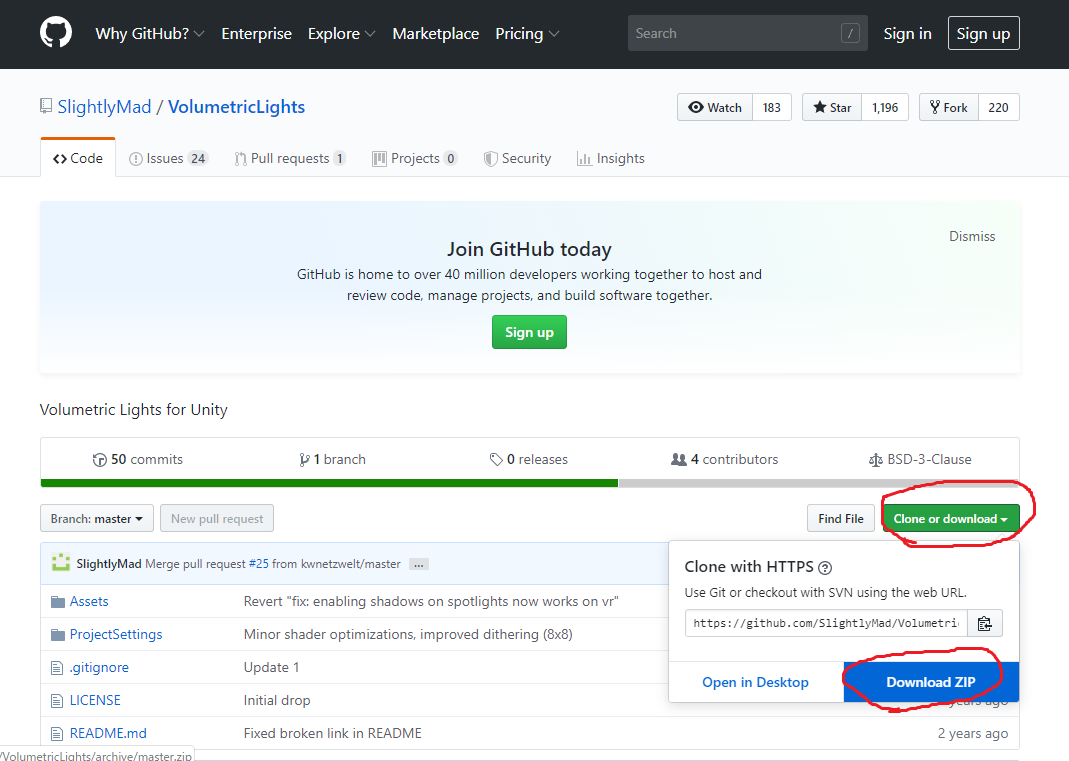Screen dimensions: 1069x761
Task: Open commit 'Minor shader optimizations, improved dithering (8x8)'
Action: point(408,634)
